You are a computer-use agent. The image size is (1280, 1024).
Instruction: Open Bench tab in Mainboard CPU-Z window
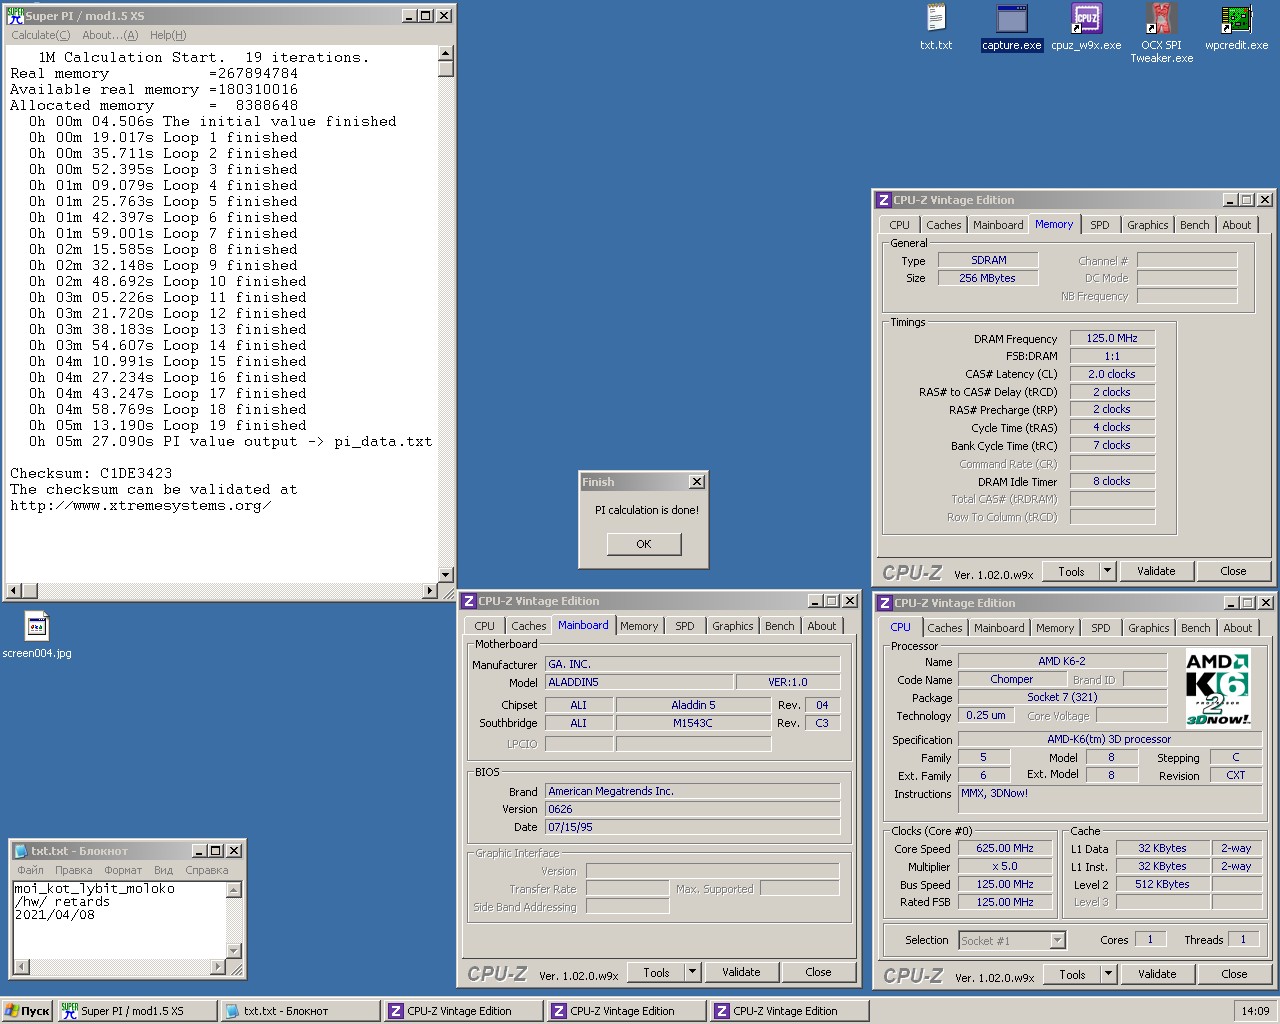tap(780, 626)
